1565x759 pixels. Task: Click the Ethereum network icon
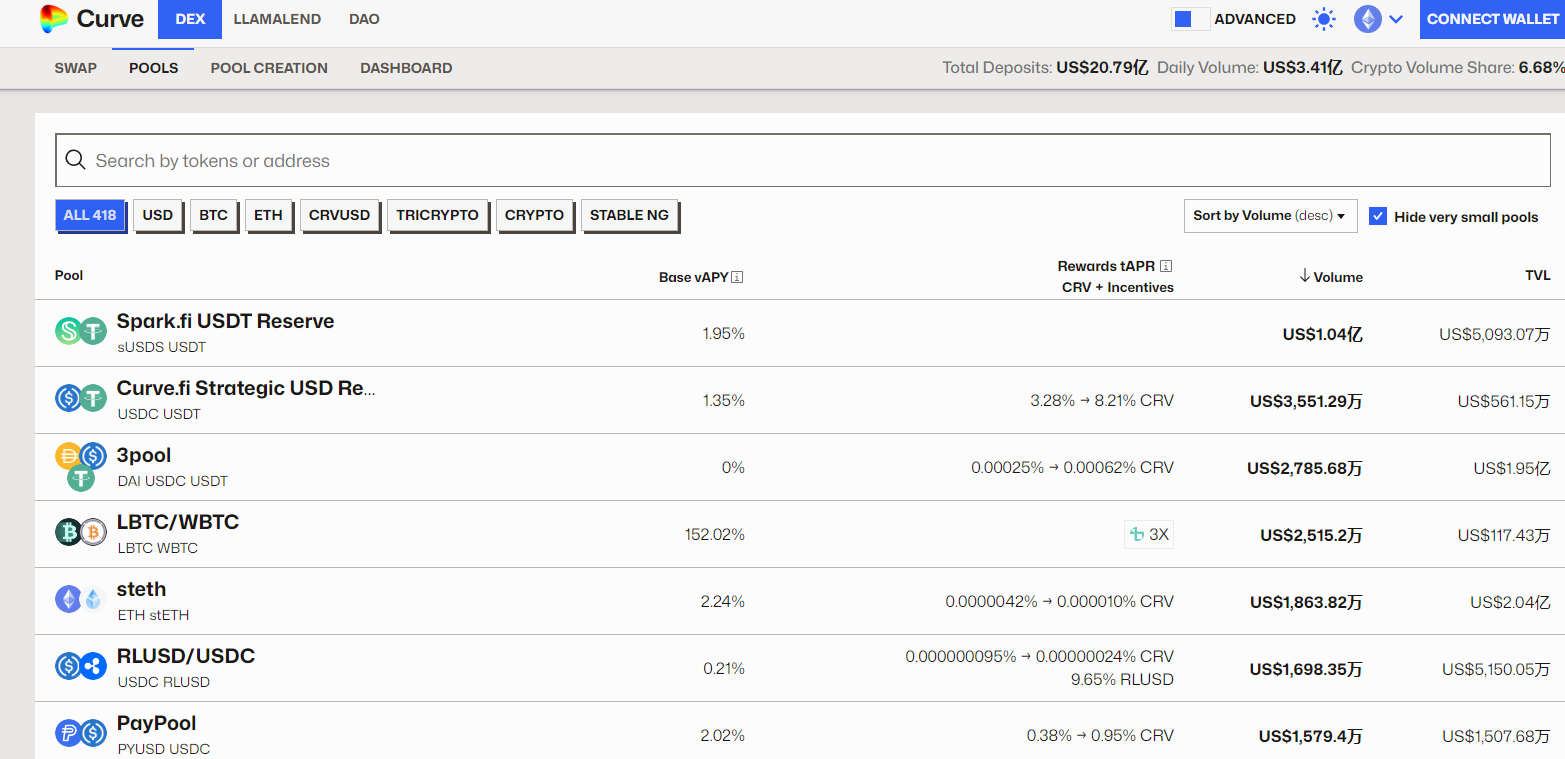[1367, 19]
